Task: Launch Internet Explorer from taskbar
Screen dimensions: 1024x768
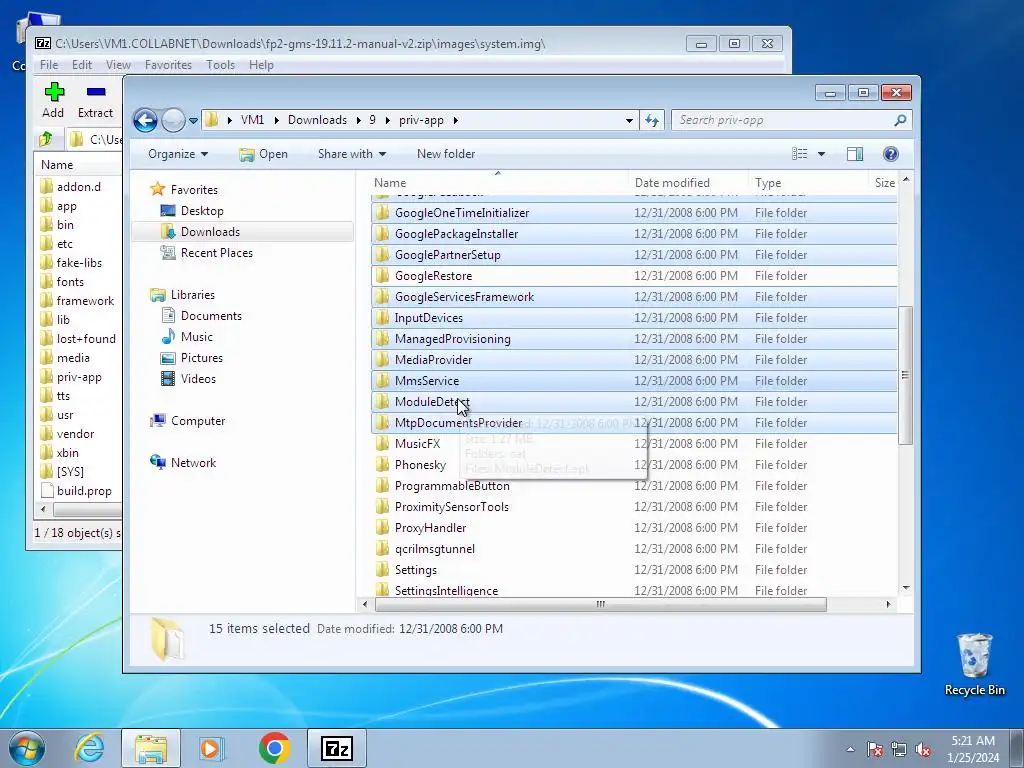Action: pyautogui.click(x=89, y=748)
